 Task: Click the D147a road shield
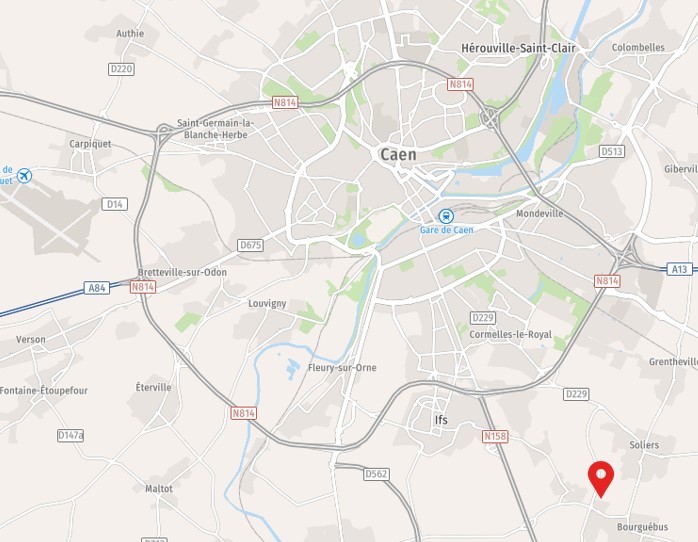(70, 435)
